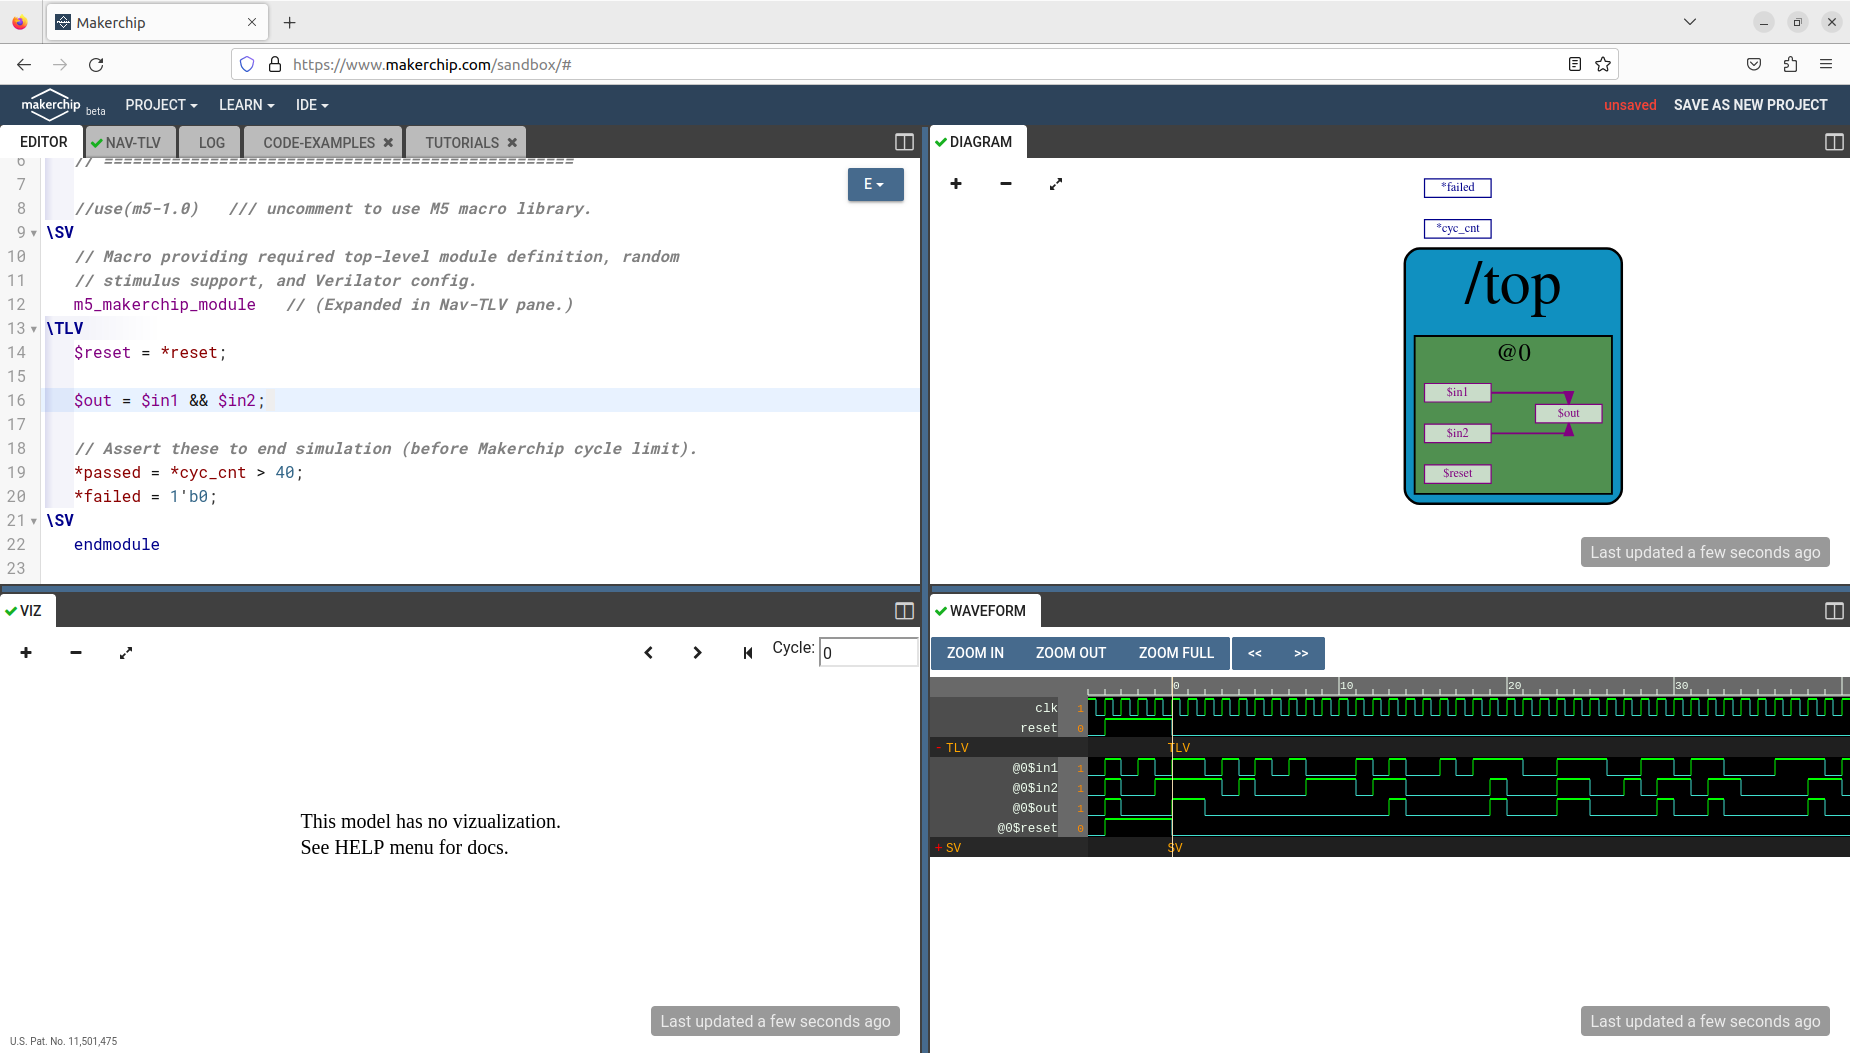Collapse the TLV signal group in the waveform
The width and height of the screenshot is (1850, 1053).
(x=938, y=747)
